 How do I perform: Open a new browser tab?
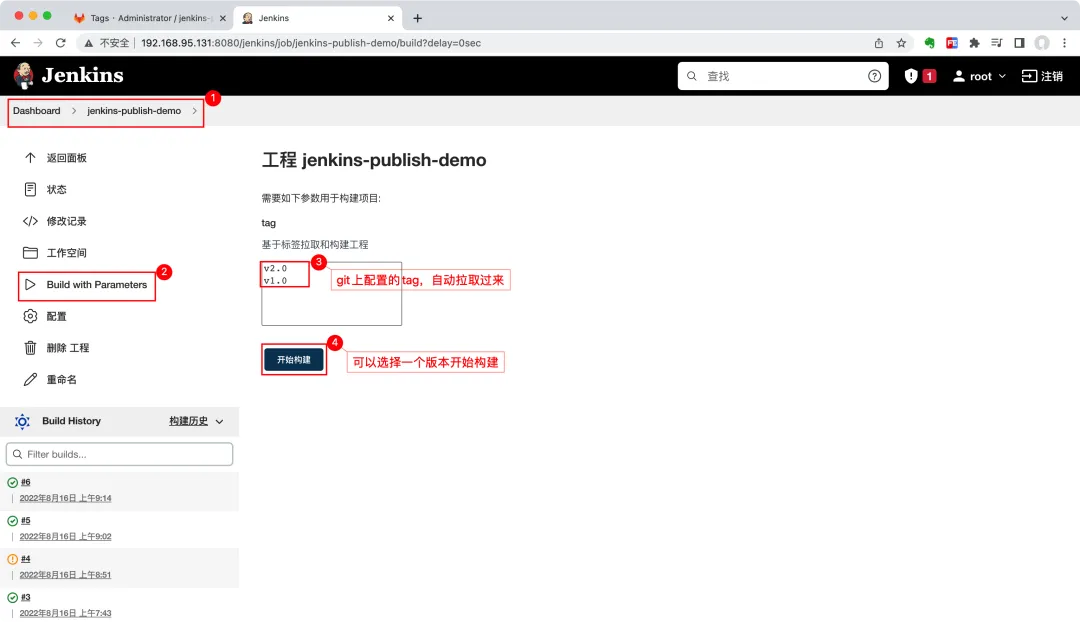417,19
